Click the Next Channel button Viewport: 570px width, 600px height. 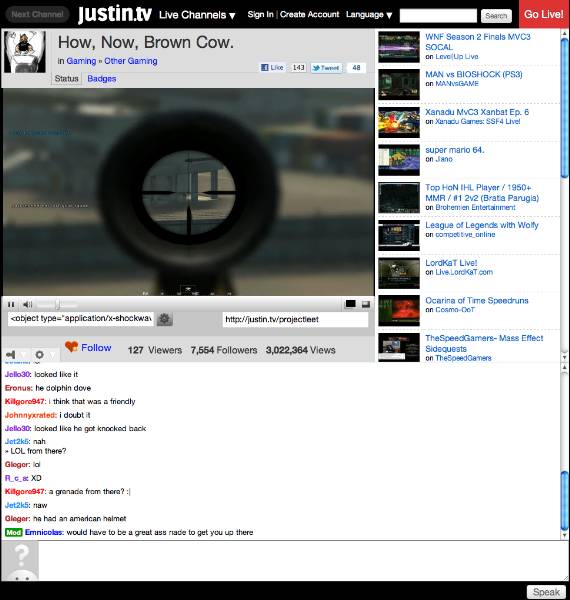tap(37, 15)
